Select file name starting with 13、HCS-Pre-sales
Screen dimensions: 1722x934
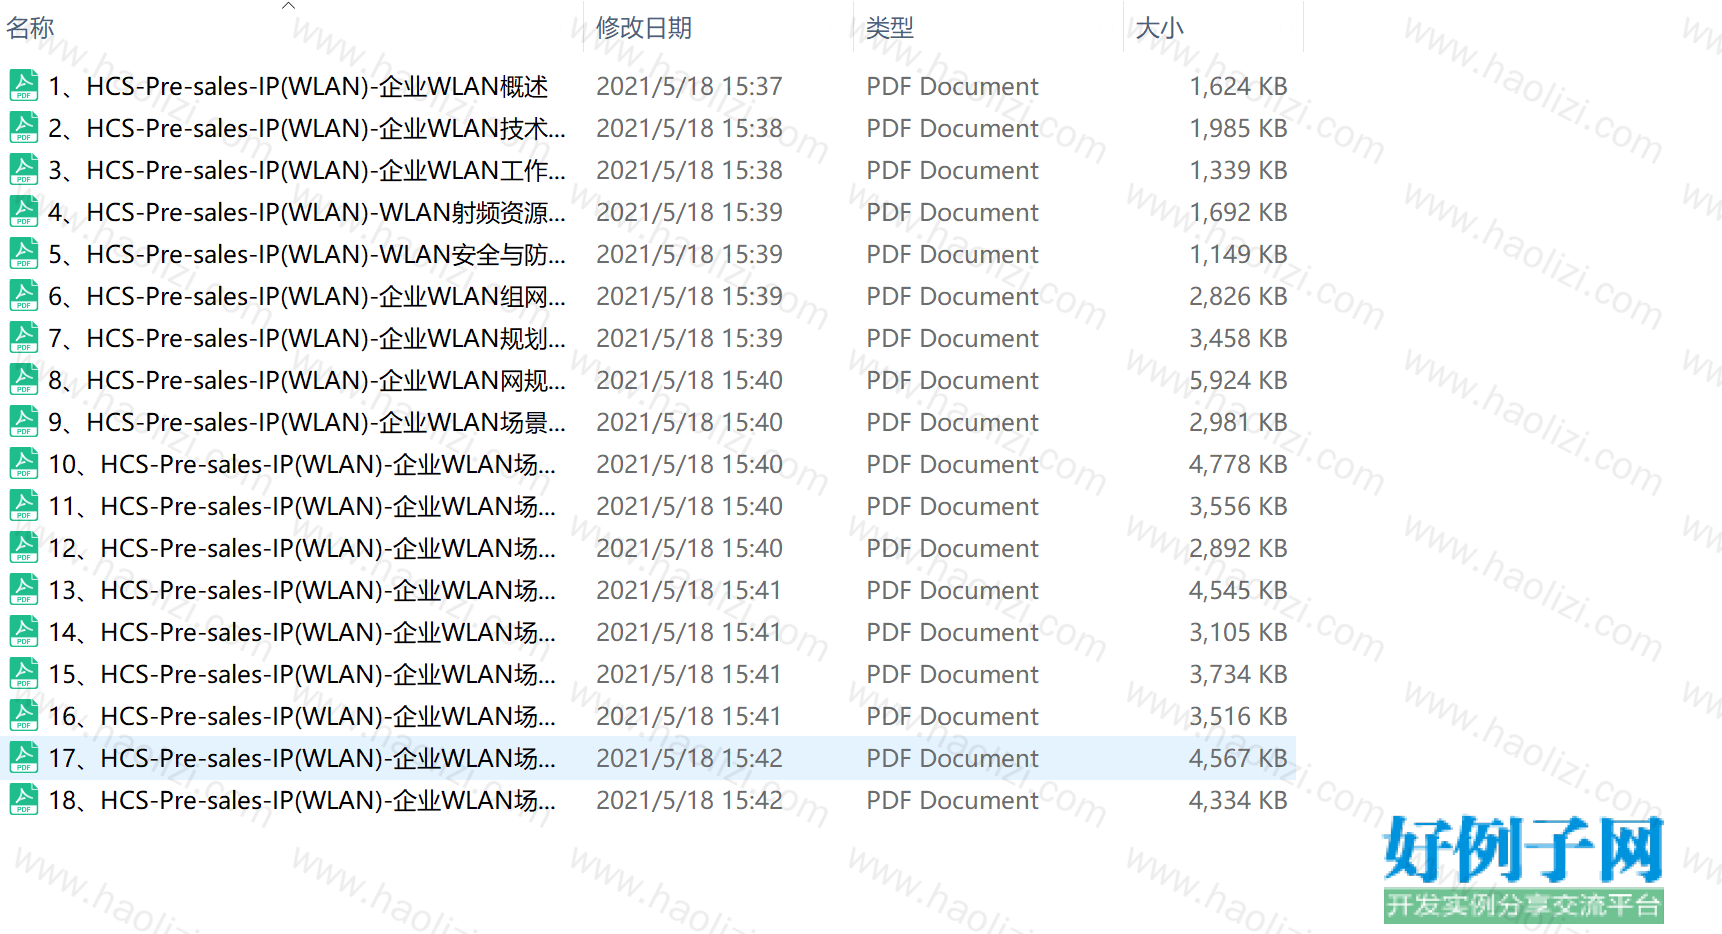302,591
